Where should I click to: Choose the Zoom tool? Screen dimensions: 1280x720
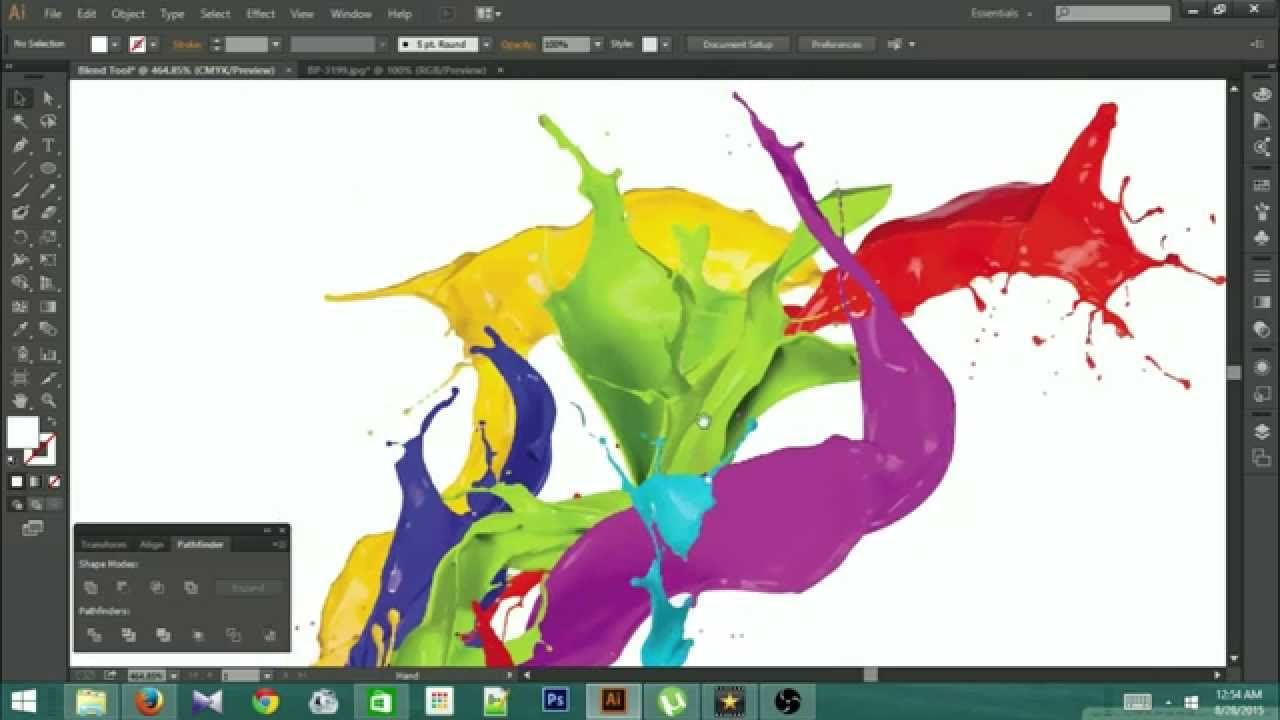click(x=47, y=397)
